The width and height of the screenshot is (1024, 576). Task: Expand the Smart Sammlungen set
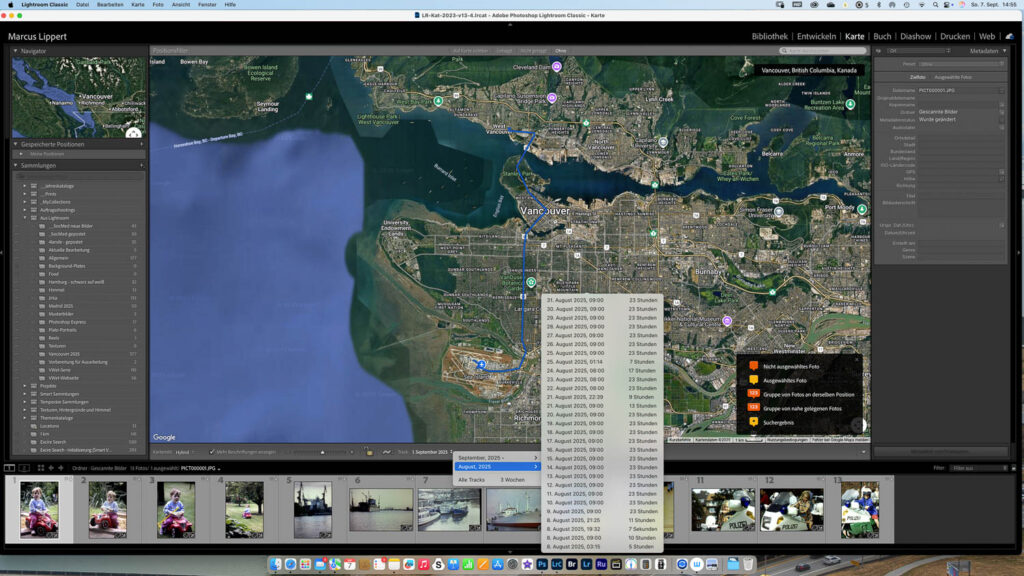pos(25,394)
